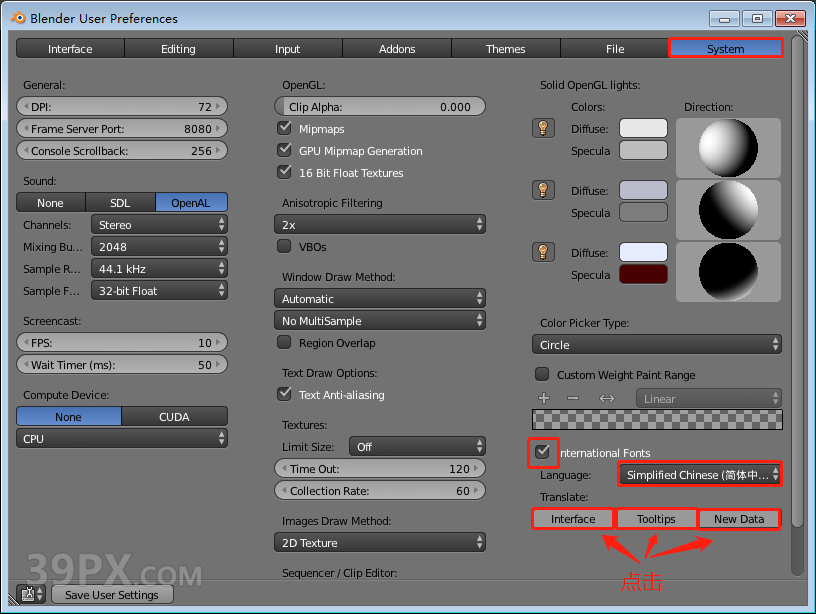Viewport: 816px width, 614px height.
Task: Open the Anisotropic Filtering dropdown
Action: (x=380, y=224)
